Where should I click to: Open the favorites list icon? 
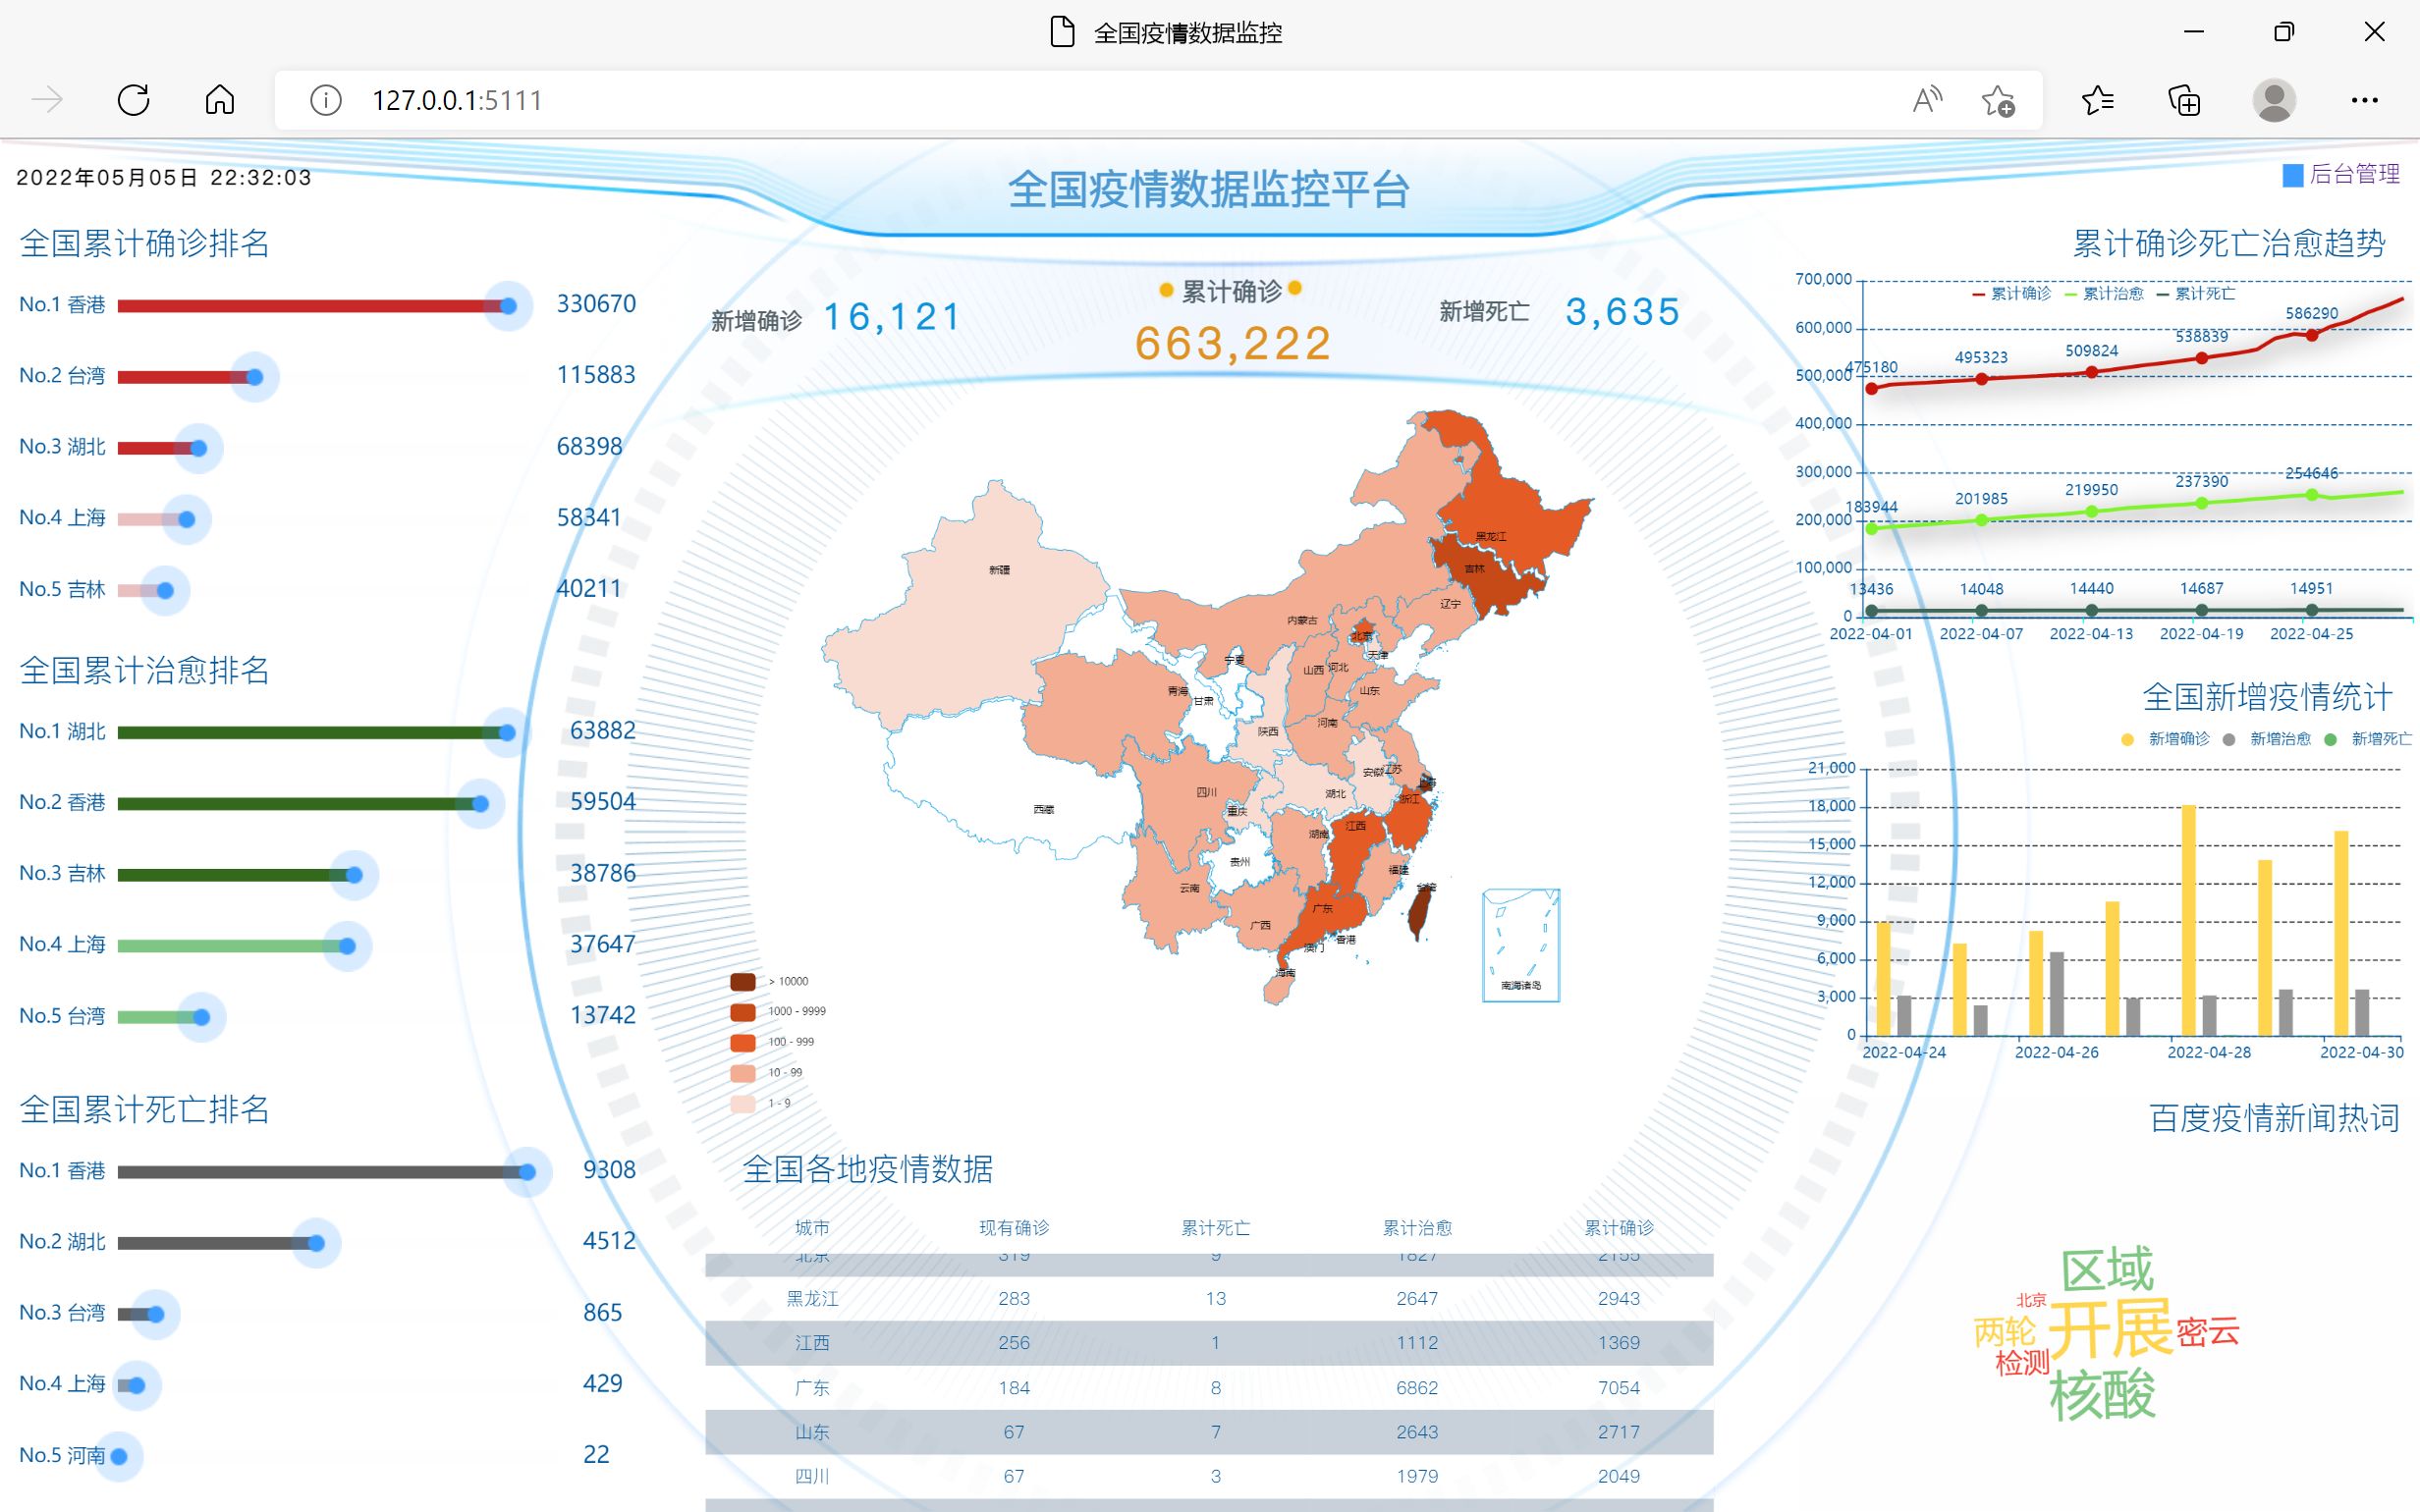(x=2097, y=100)
